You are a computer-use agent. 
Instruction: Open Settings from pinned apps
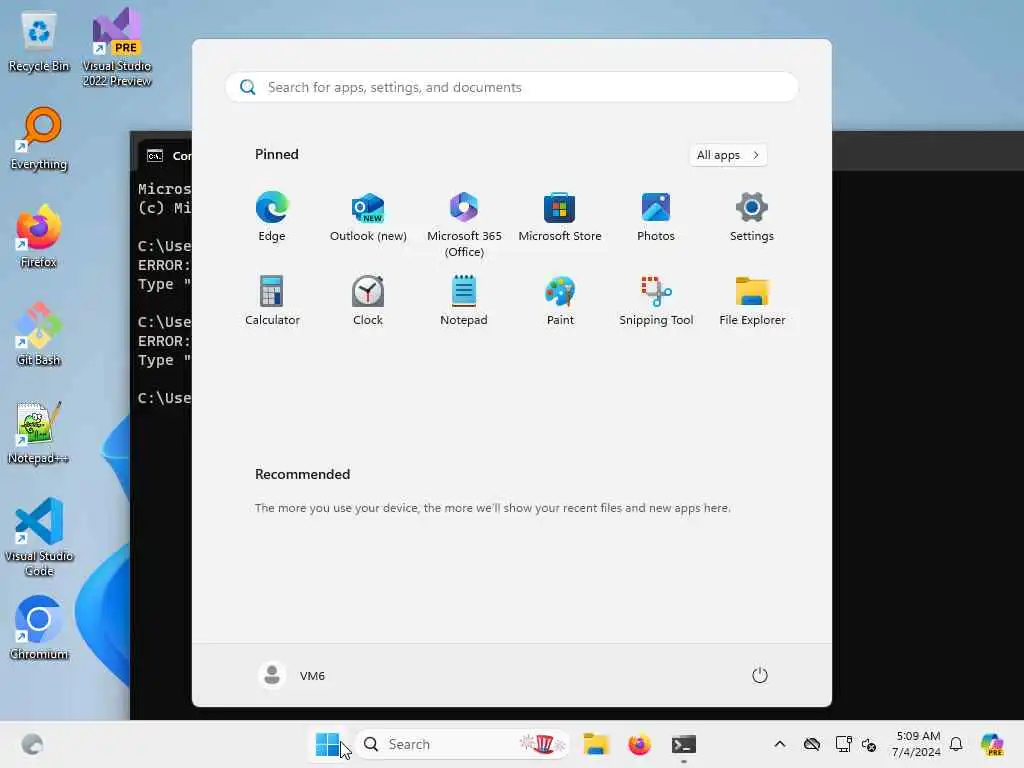pos(752,217)
